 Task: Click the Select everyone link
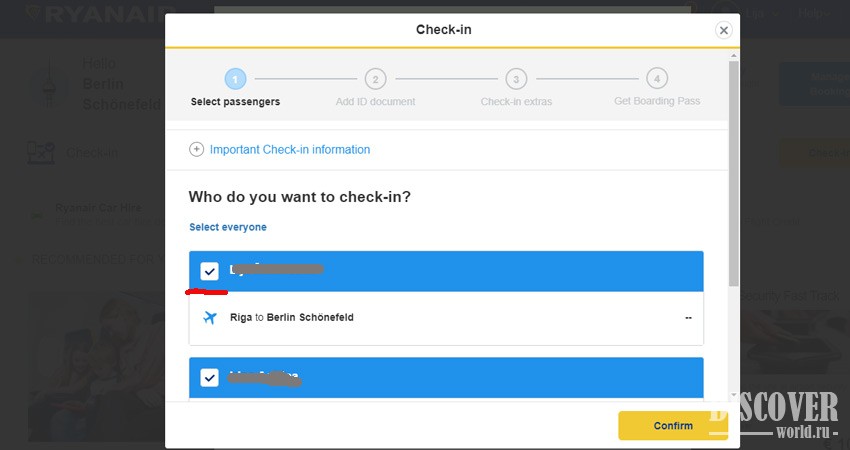228,227
